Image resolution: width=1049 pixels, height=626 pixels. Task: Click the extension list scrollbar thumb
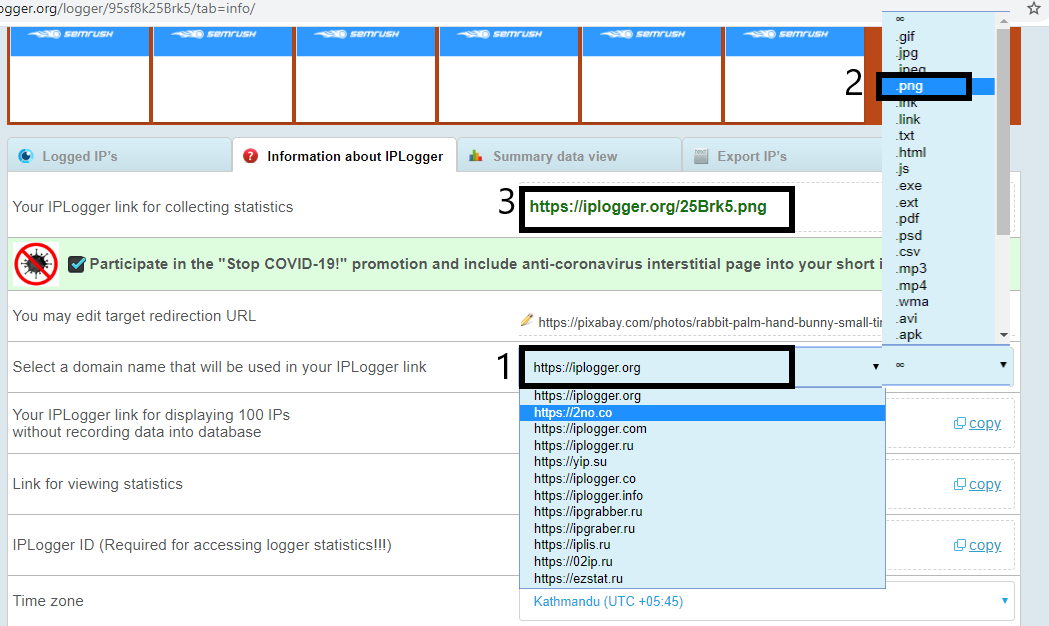click(x=1003, y=132)
